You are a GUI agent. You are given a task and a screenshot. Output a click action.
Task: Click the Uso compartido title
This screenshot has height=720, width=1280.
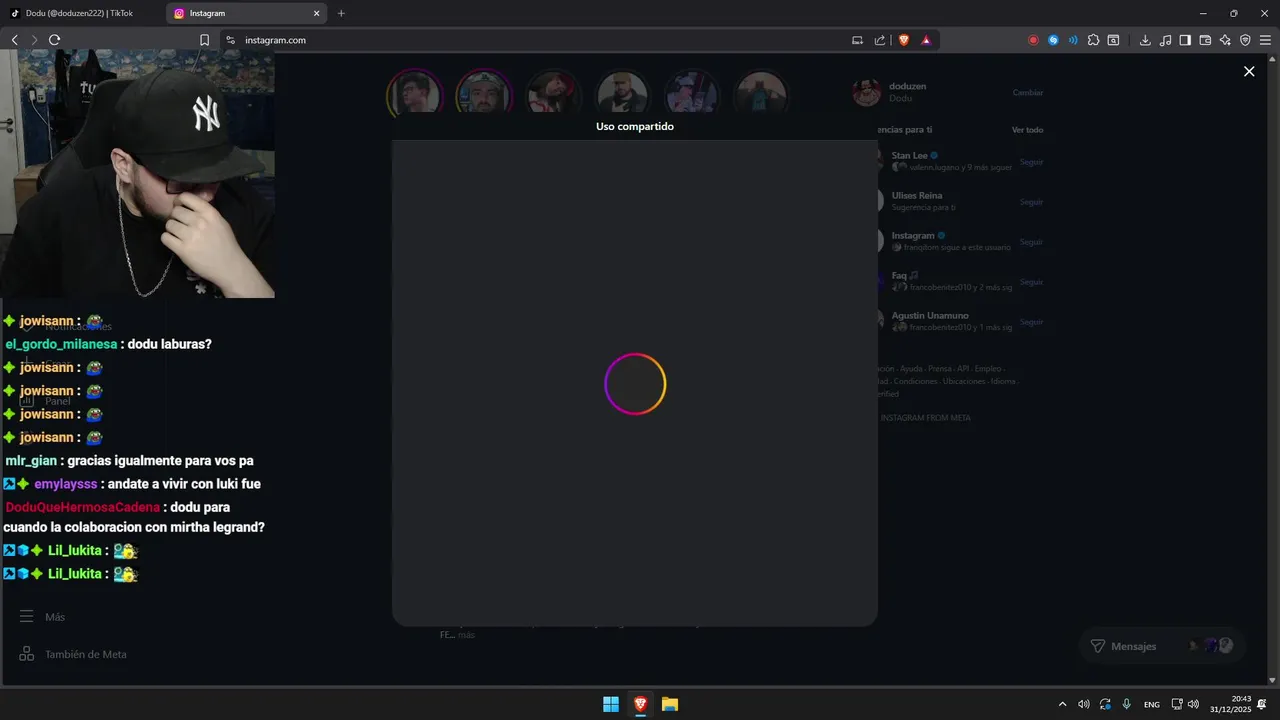(635, 126)
